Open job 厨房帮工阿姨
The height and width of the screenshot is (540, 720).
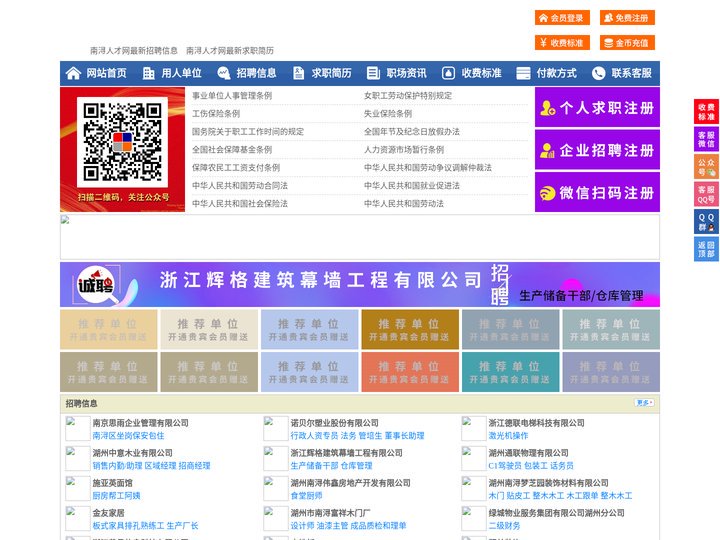pos(116,495)
